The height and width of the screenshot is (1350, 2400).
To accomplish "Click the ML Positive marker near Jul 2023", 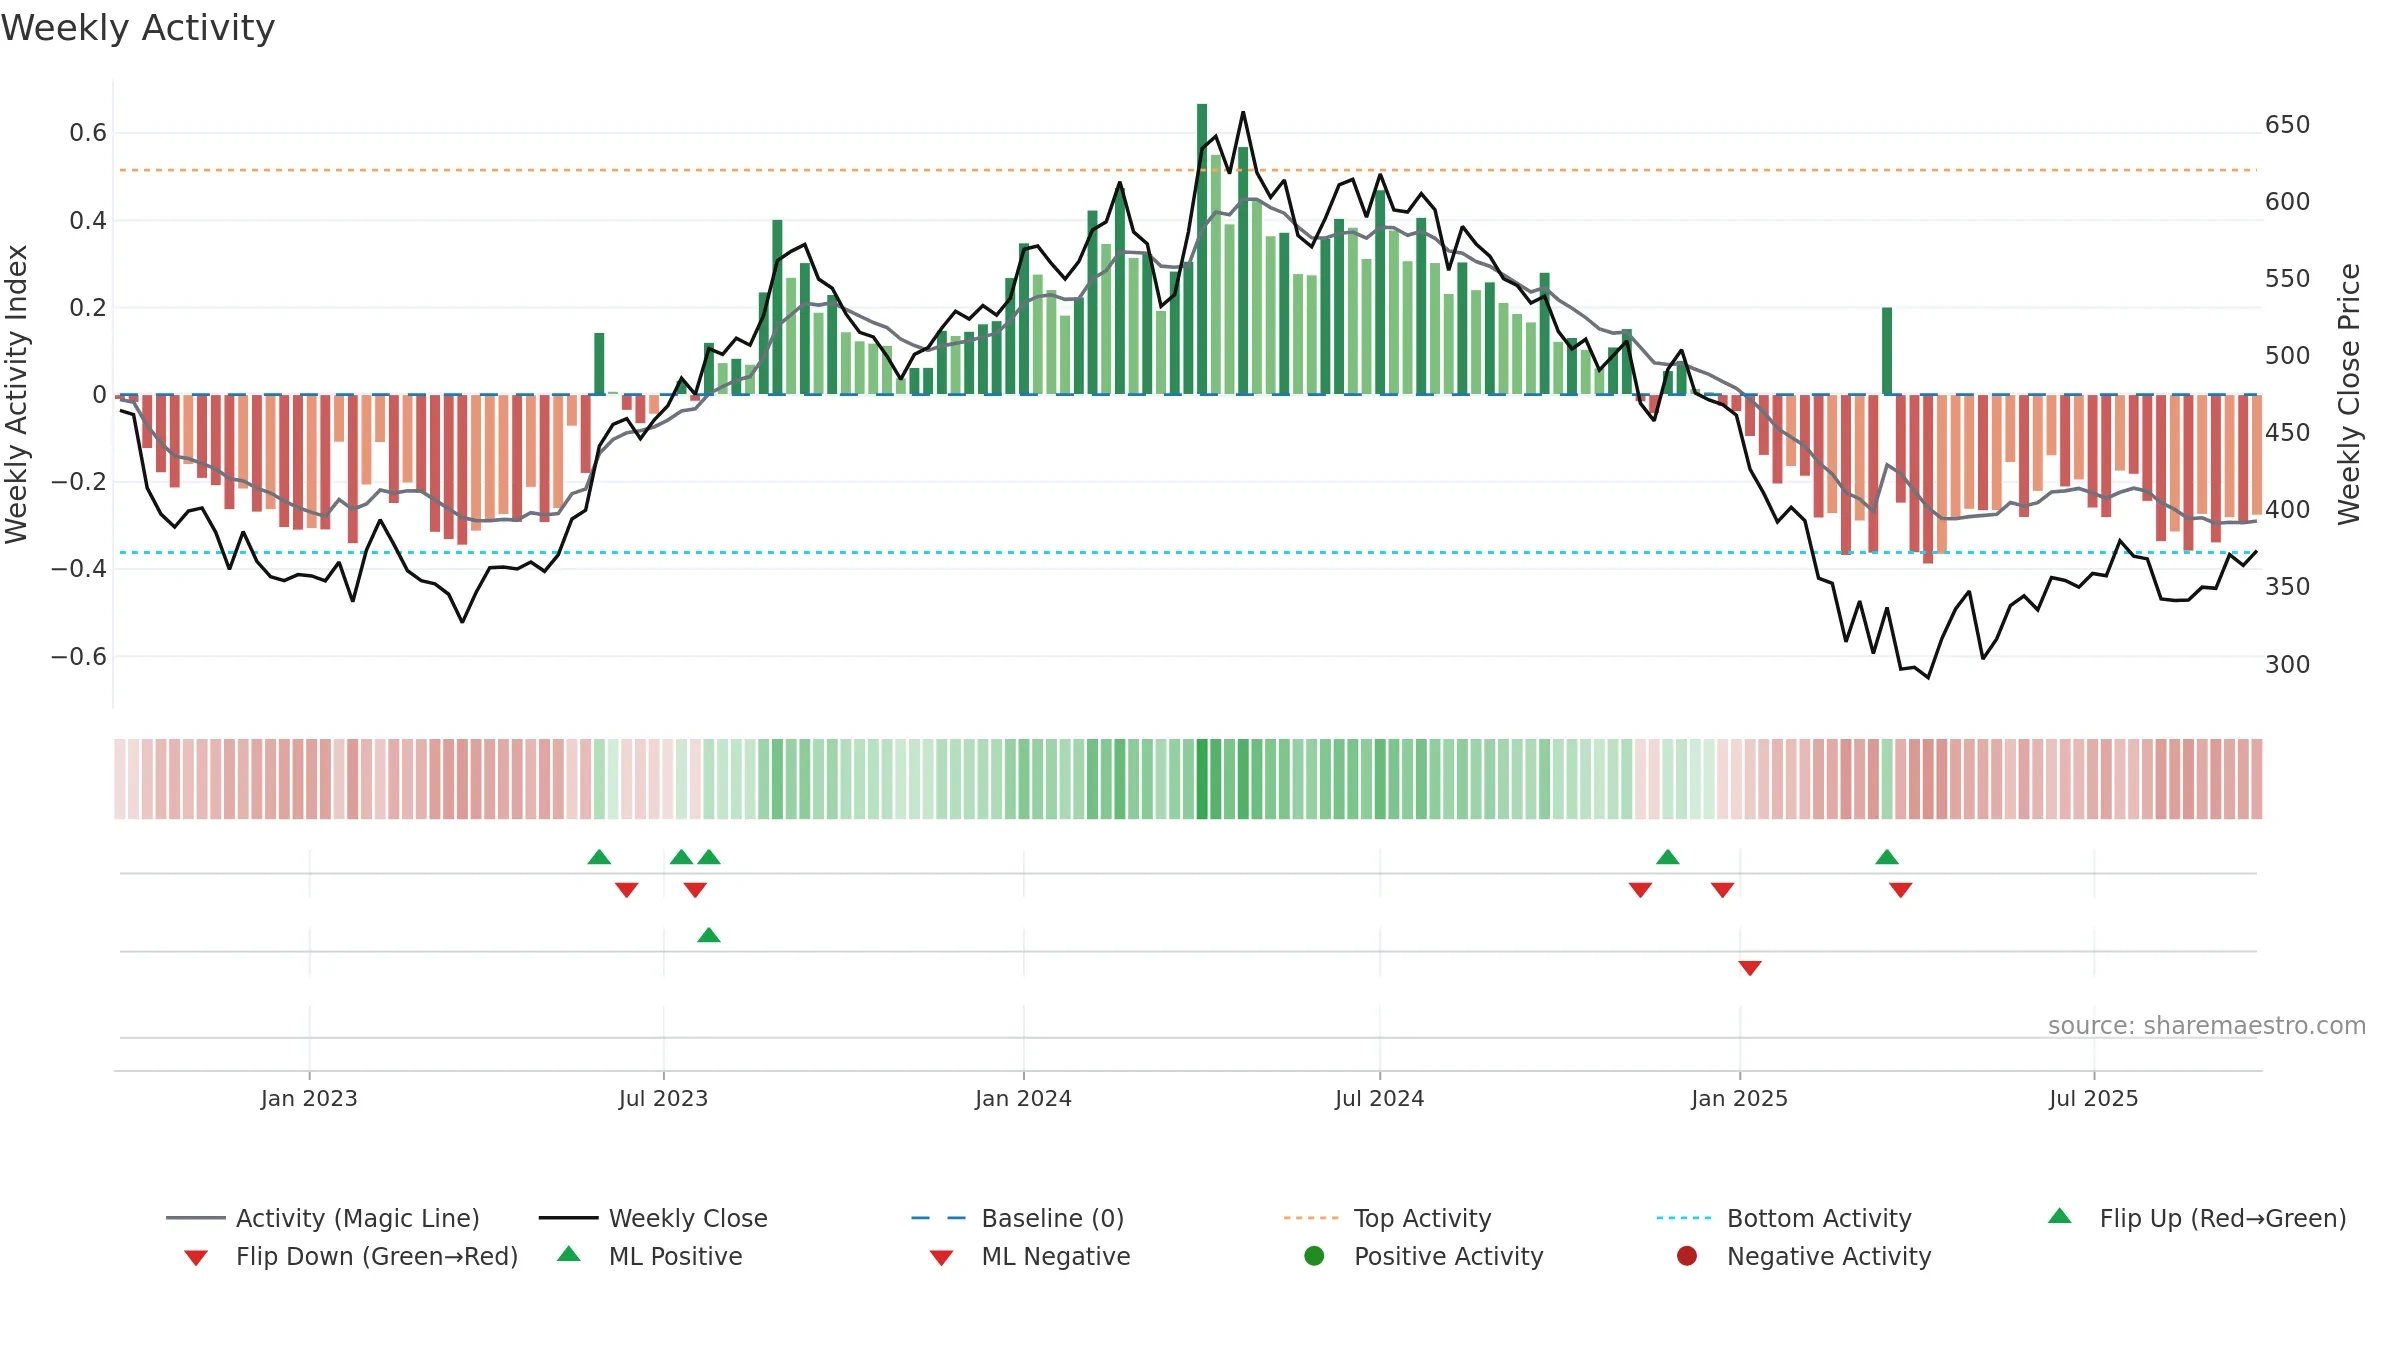I will (709, 935).
